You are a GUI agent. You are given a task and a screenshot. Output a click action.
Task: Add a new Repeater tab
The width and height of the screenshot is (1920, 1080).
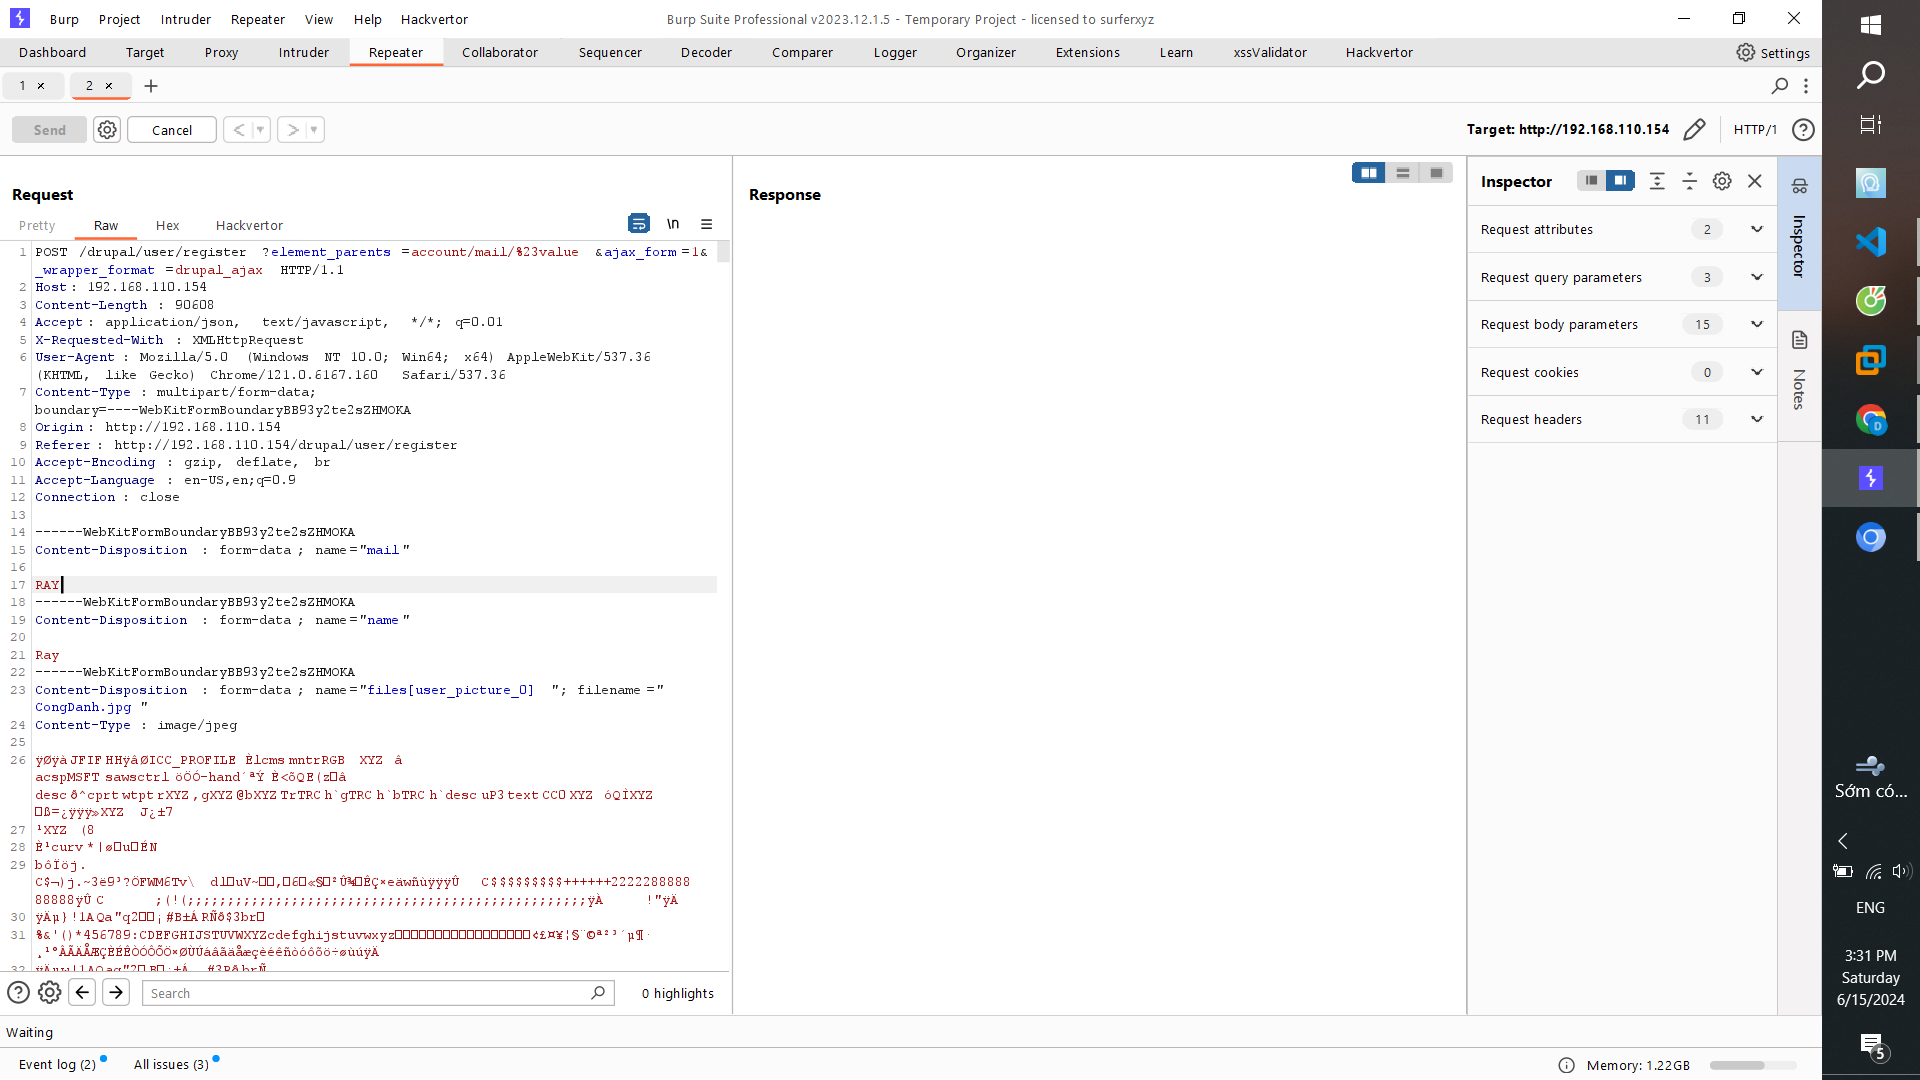tap(151, 86)
